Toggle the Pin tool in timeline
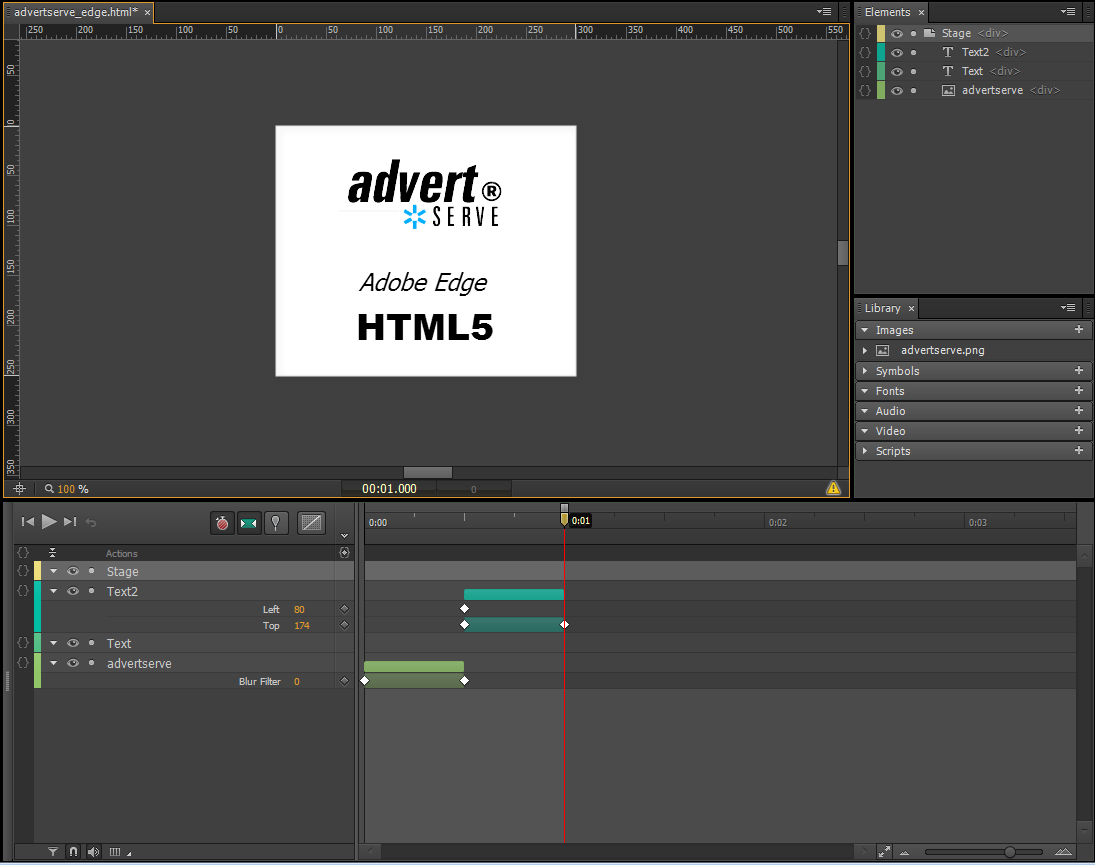Viewport: 1095px width, 865px height. pos(276,523)
